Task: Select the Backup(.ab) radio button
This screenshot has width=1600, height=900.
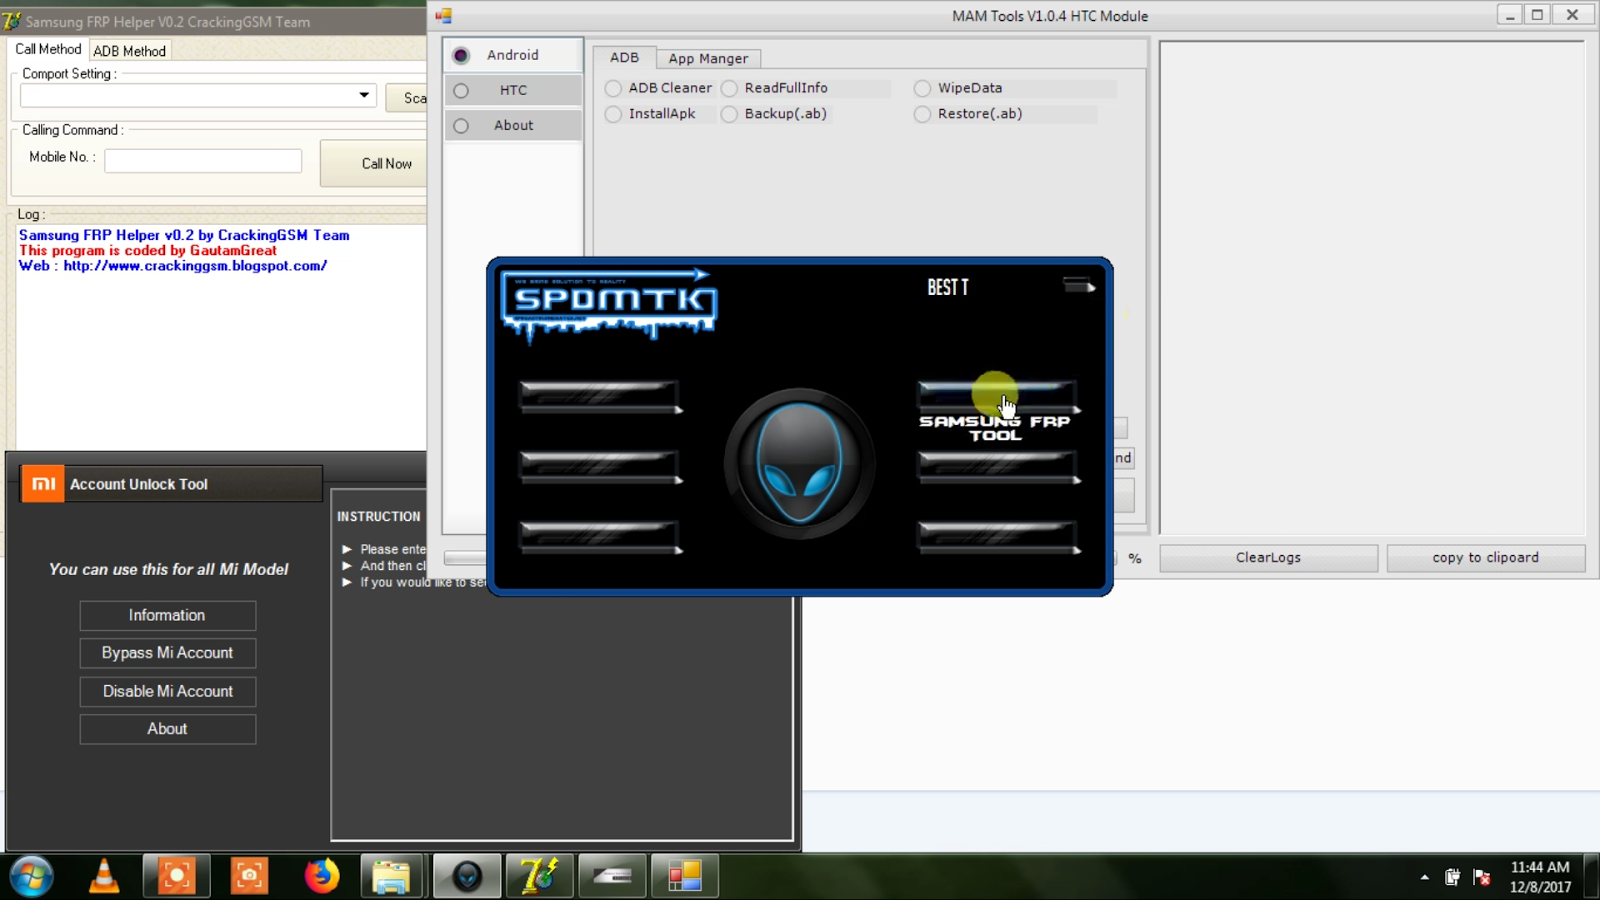Action: pos(729,114)
